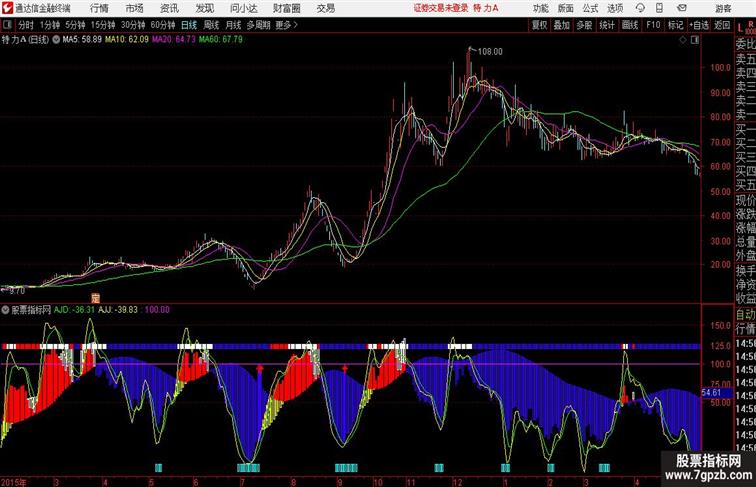Click the F10 button

[x=653, y=25]
